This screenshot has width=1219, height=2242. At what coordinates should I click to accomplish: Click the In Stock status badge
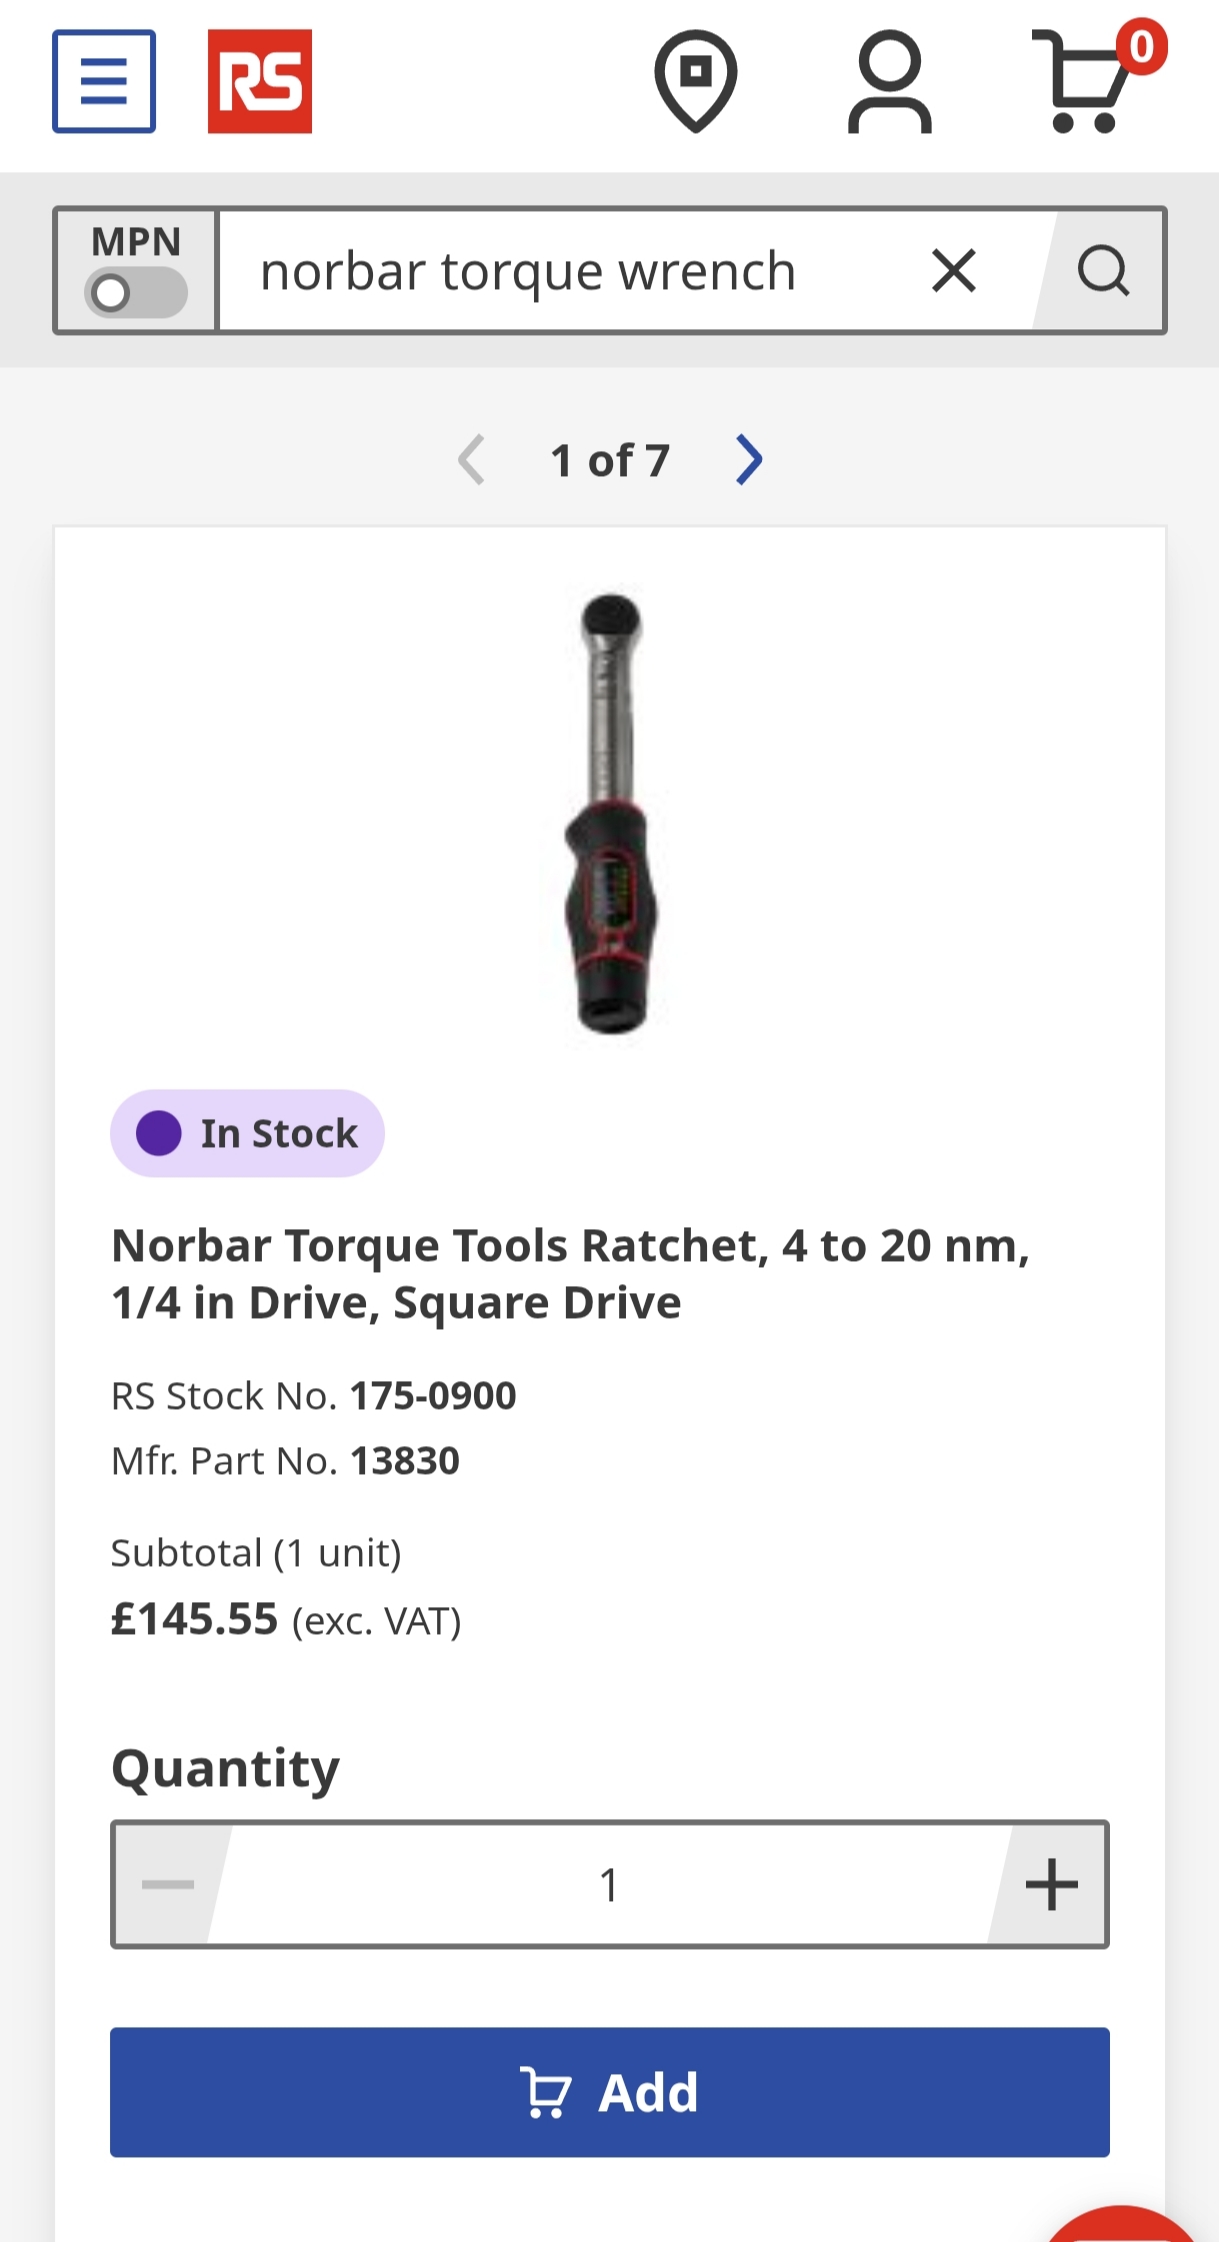pyautogui.click(x=247, y=1133)
